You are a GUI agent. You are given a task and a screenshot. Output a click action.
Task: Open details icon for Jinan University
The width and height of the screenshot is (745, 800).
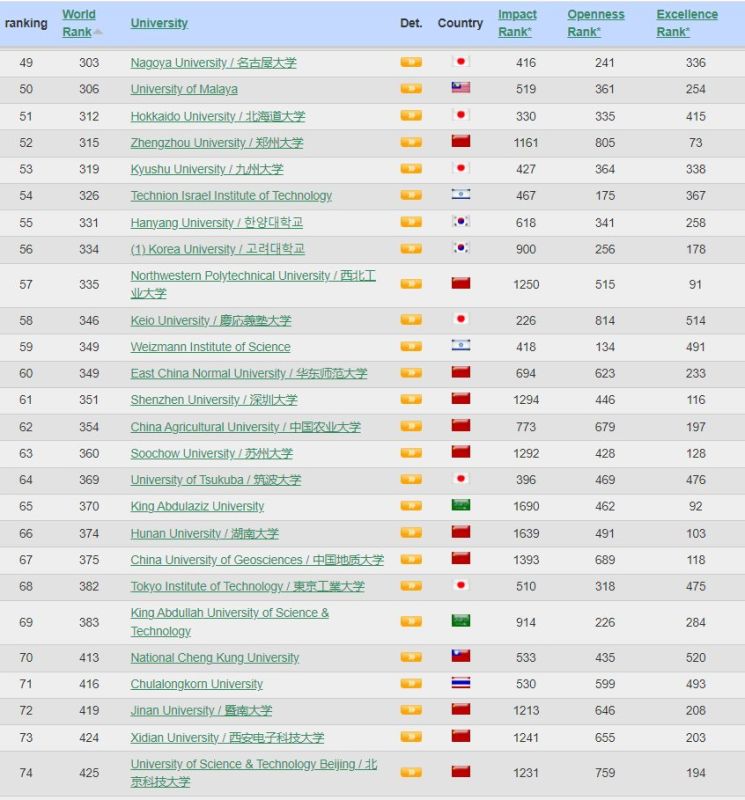(411, 710)
